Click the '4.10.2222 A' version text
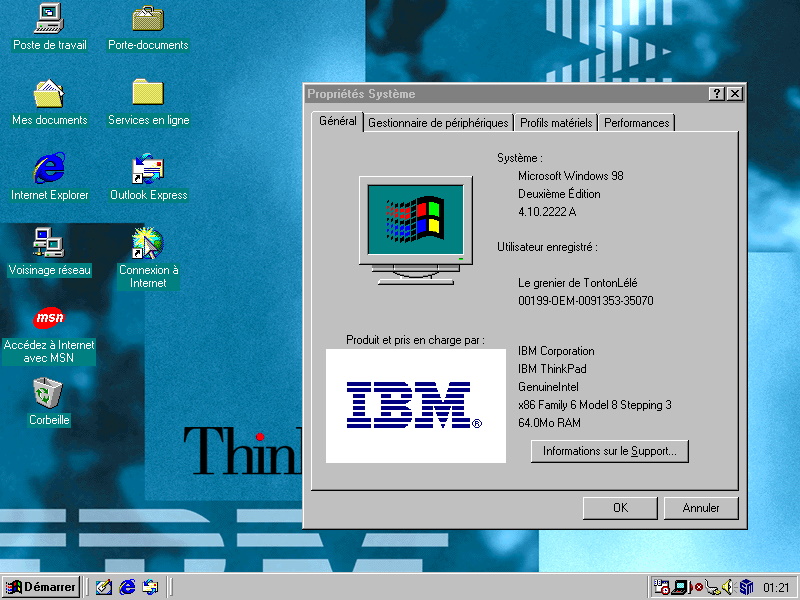Viewport: 800px width, 600px height. coord(547,212)
